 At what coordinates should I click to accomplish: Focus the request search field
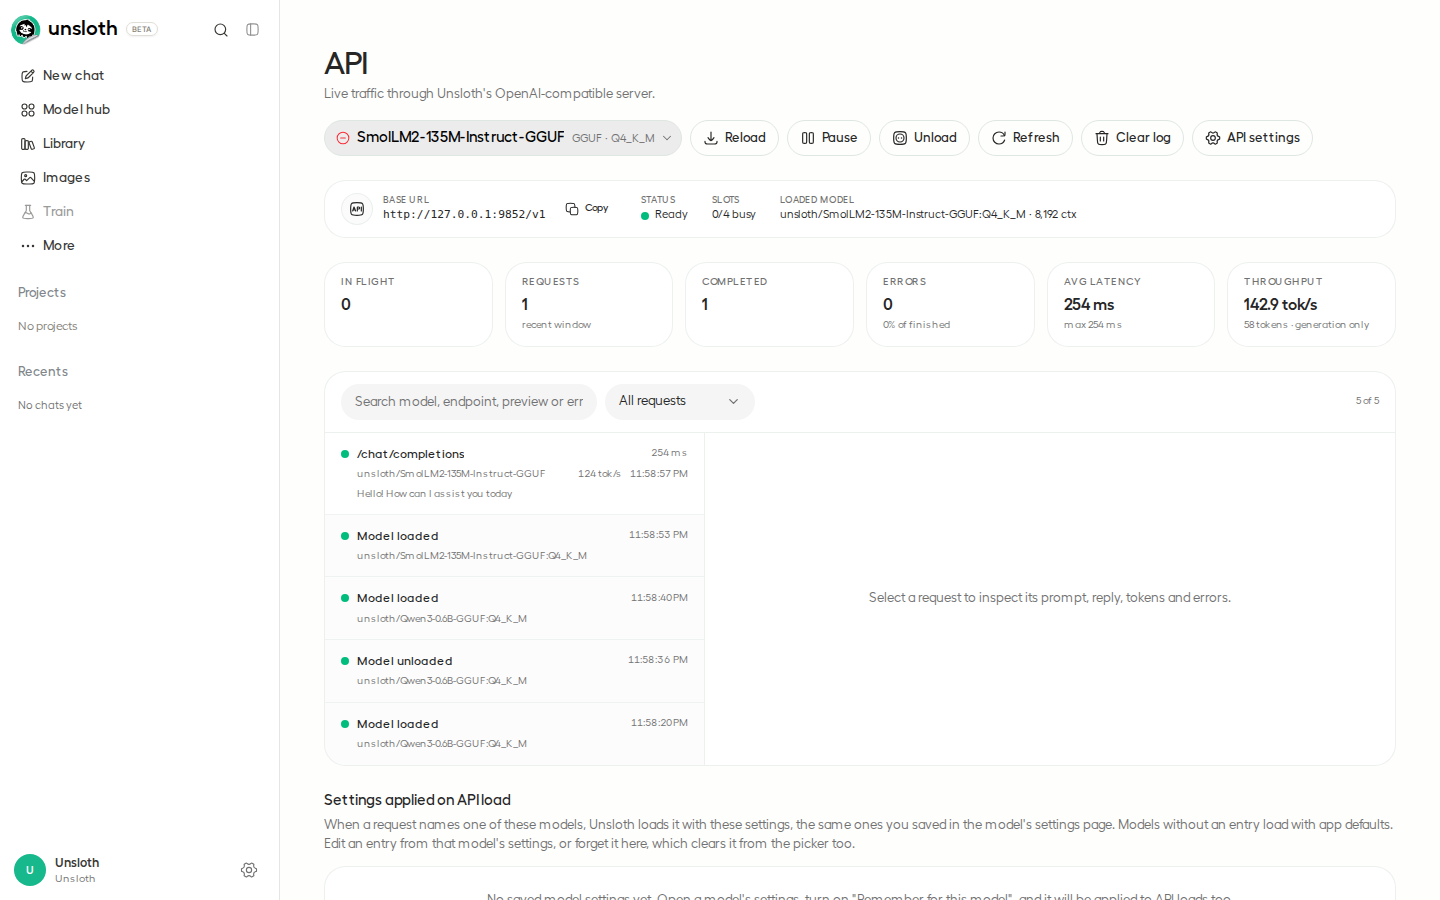[x=469, y=401]
